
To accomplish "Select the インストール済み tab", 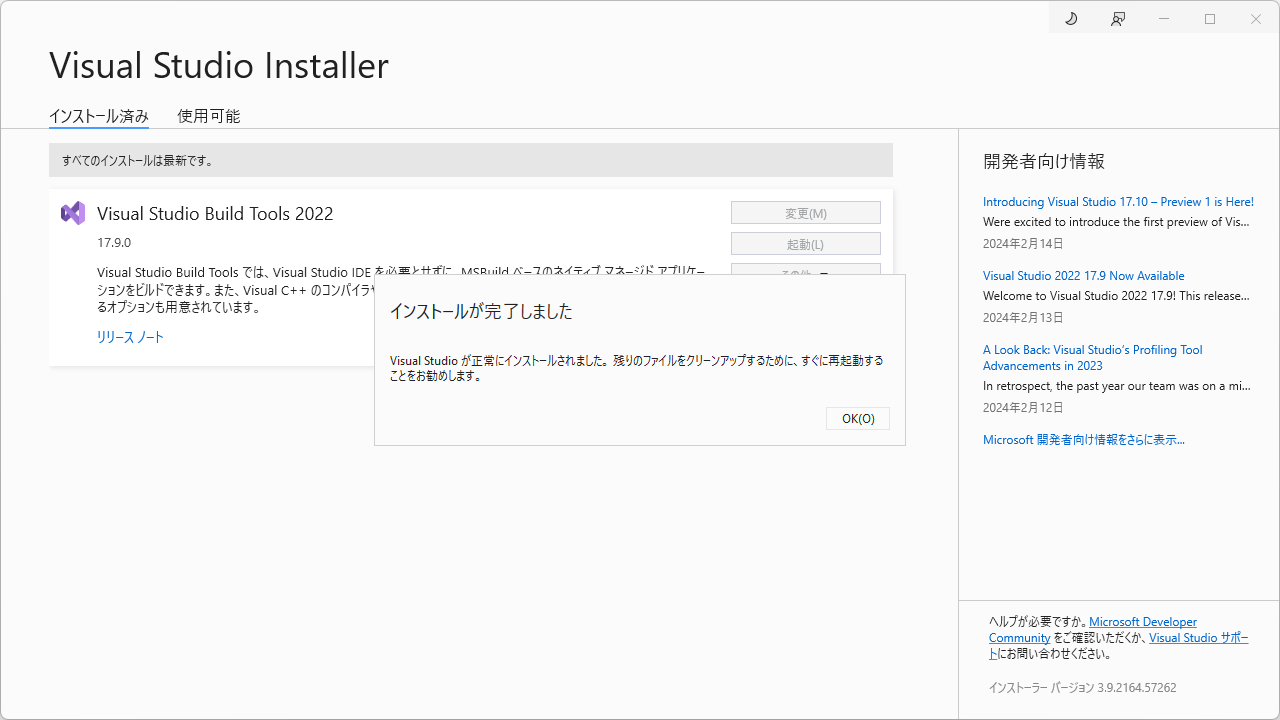I will (98, 116).
